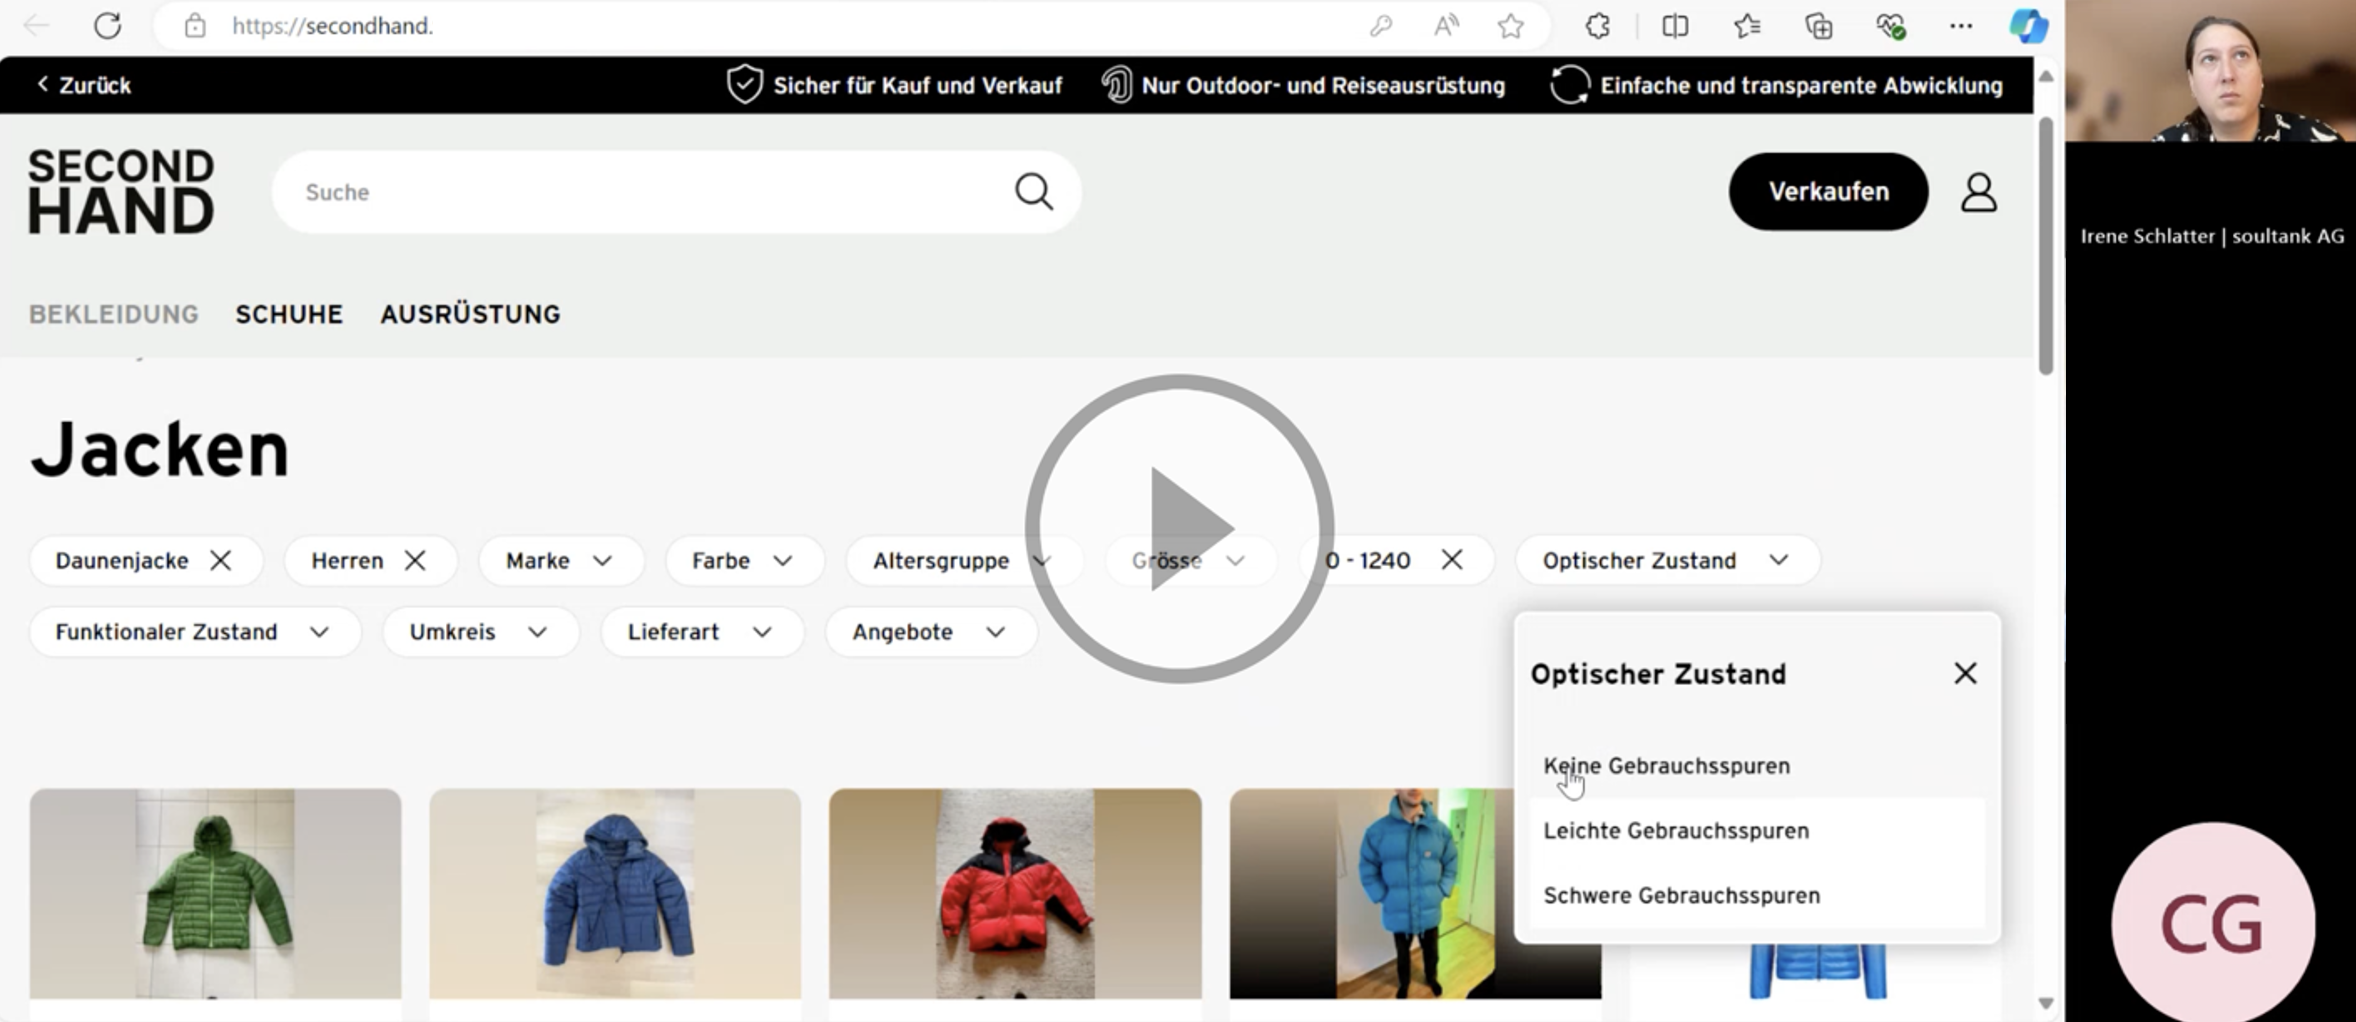This screenshot has height=1022, width=2356.
Task: Click the circular transparent processing icon
Action: click(x=1569, y=85)
